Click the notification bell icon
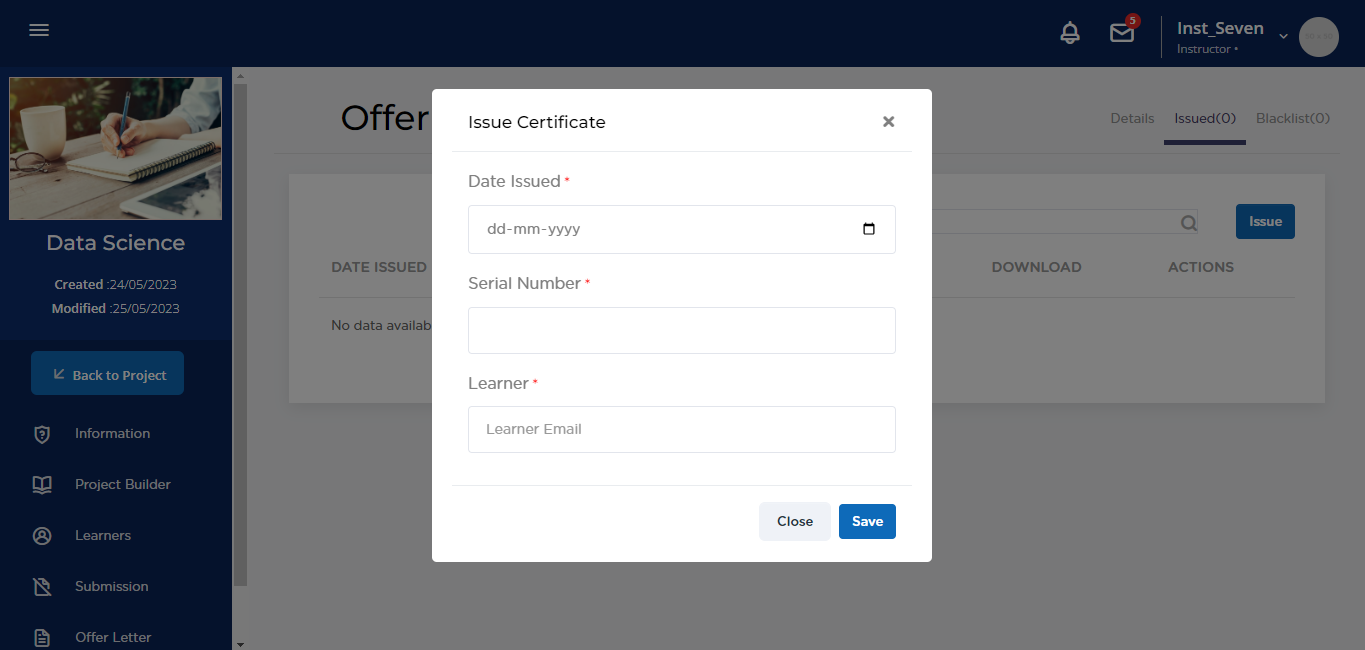Viewport: 1365px width, 650px height. 1070,33
